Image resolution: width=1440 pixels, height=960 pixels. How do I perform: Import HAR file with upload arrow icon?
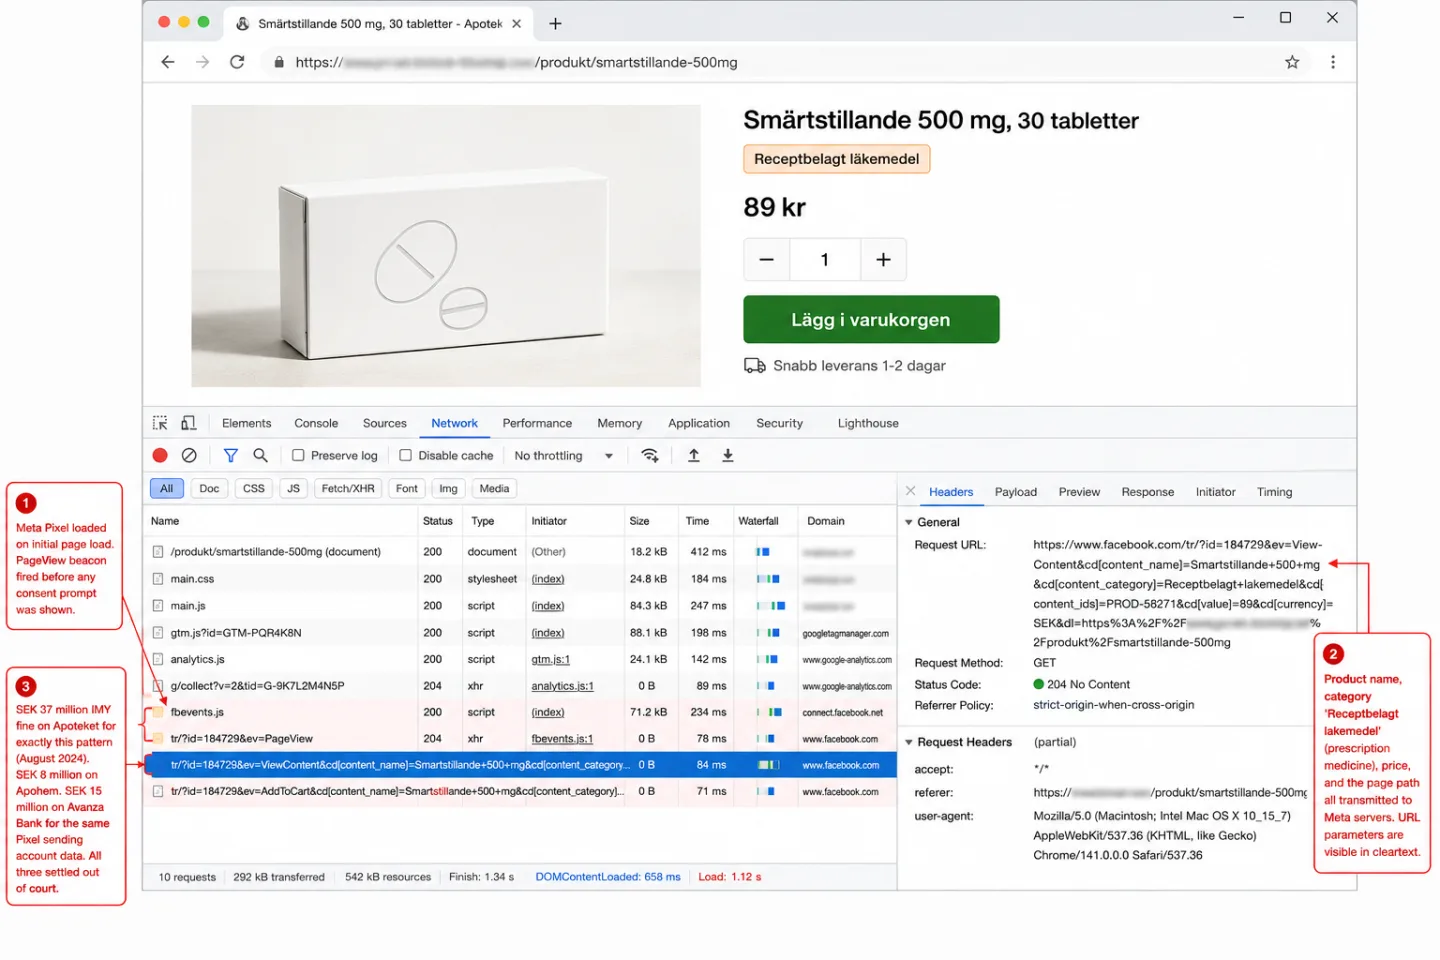[694, 455]
